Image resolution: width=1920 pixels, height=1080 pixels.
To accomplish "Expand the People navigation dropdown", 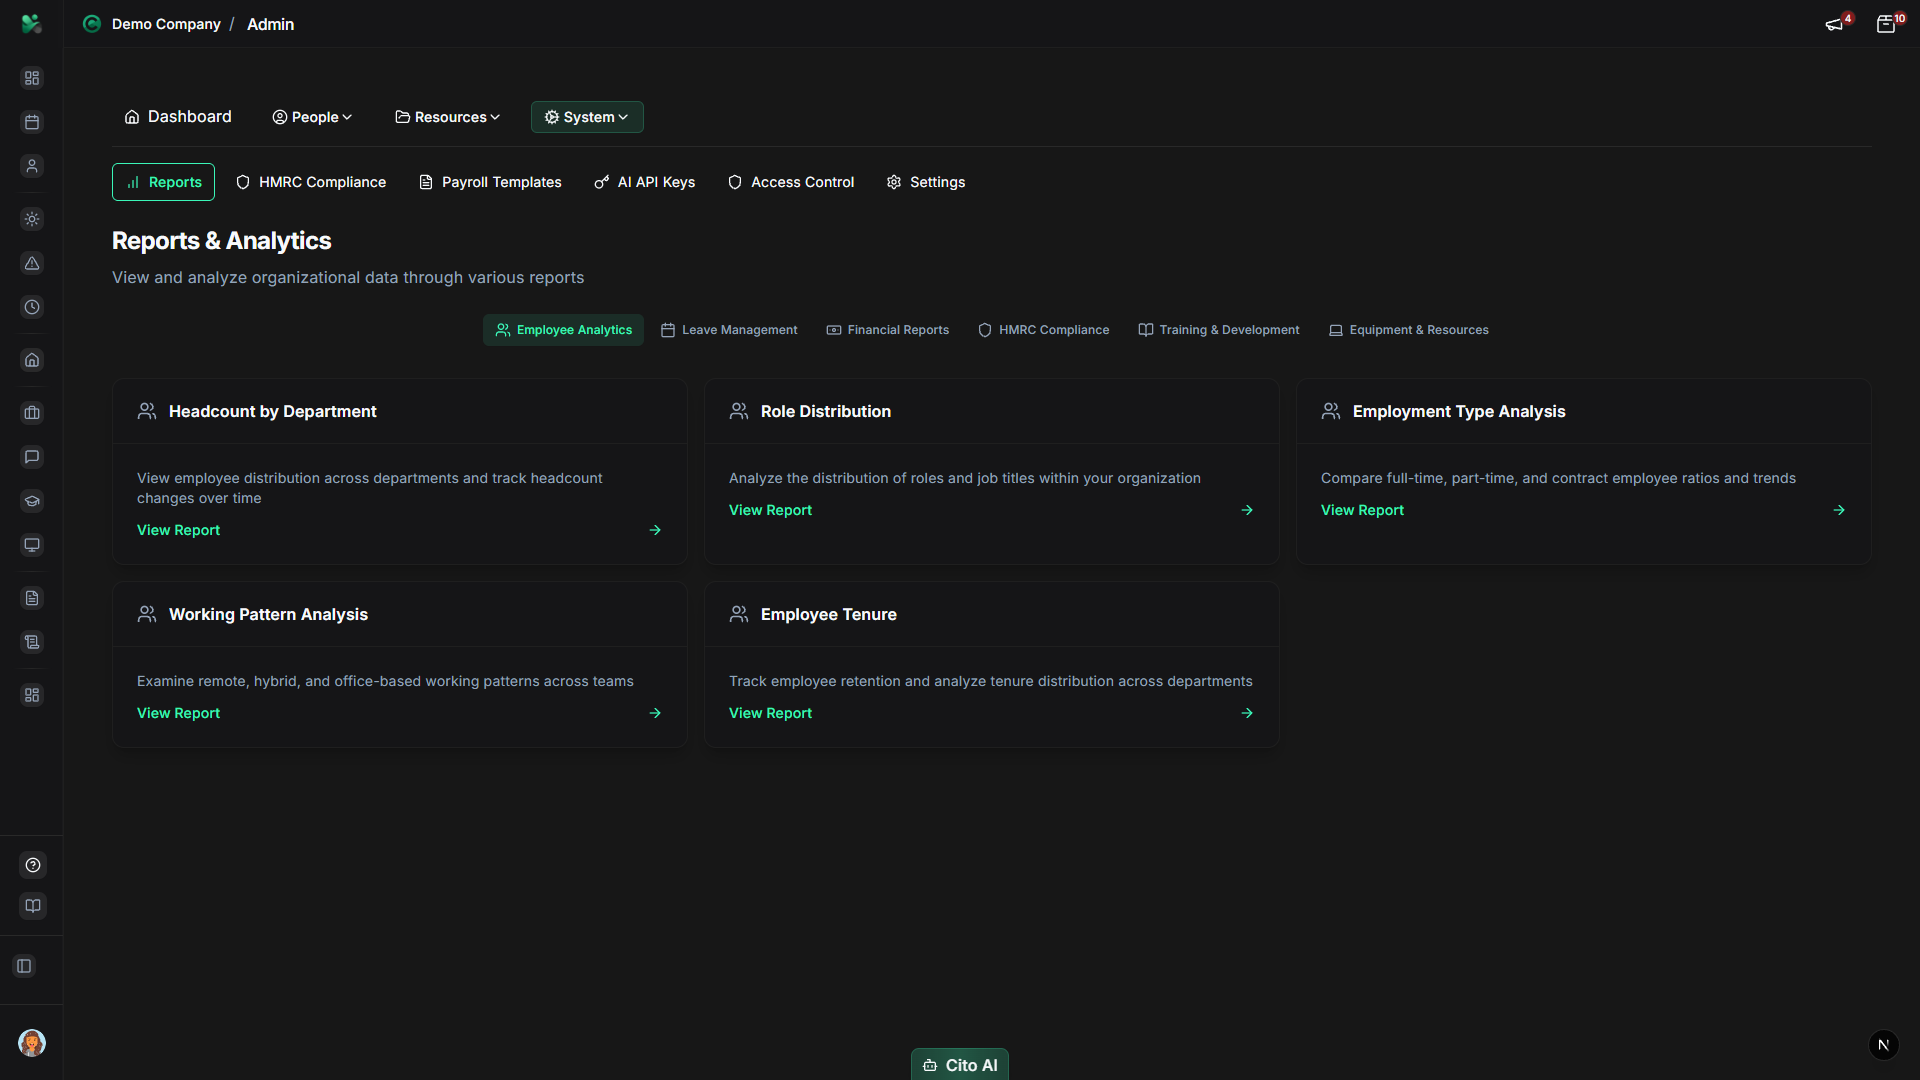I will (312, 117).
